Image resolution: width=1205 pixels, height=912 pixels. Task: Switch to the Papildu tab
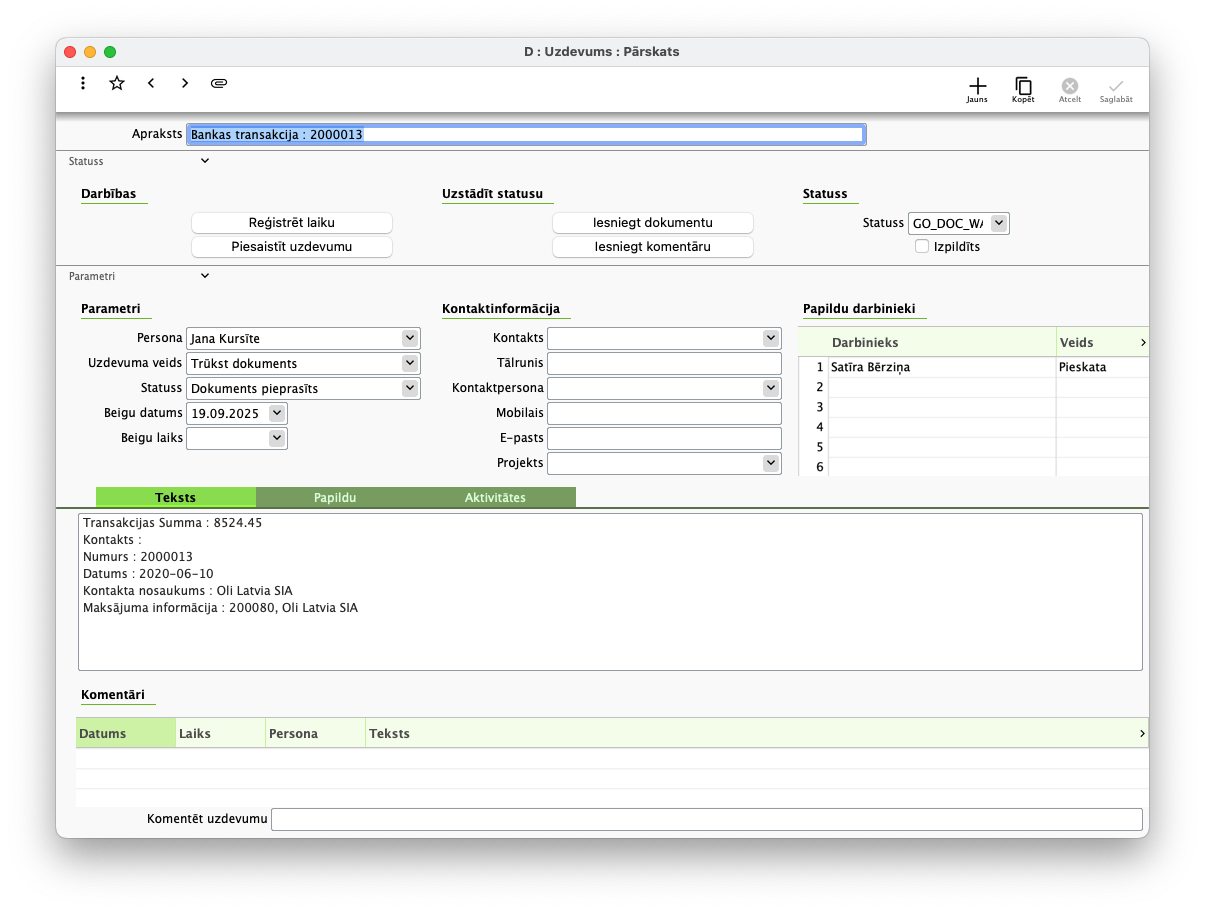pos(335,497)
